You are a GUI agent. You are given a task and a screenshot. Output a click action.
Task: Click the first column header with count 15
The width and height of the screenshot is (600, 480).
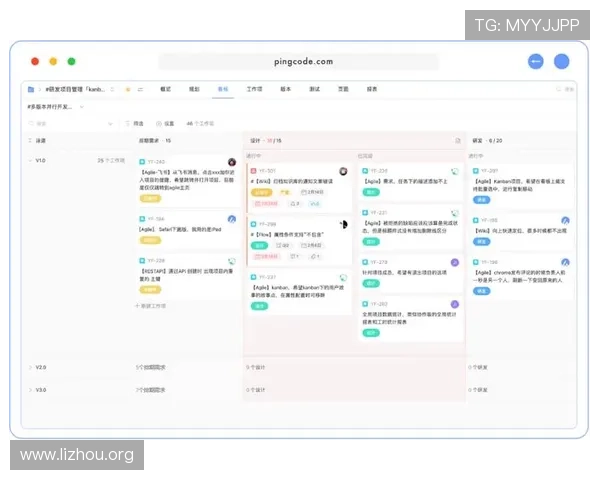(x=155, y=140)
